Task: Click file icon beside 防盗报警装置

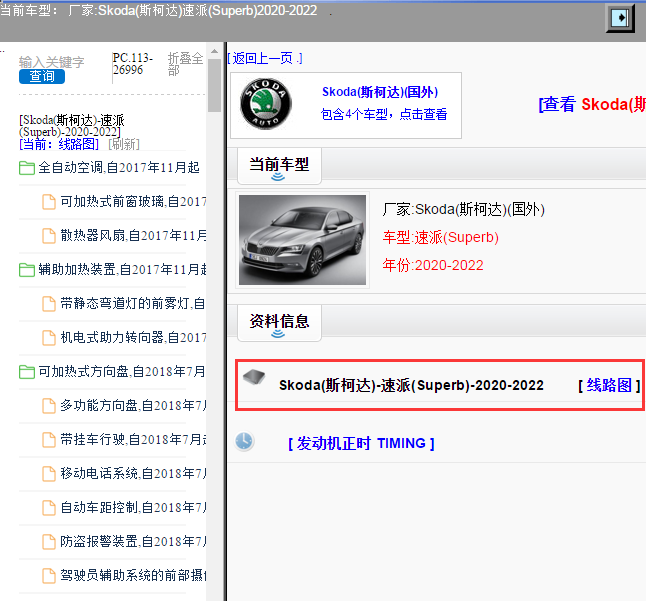Action: [49, 542]
